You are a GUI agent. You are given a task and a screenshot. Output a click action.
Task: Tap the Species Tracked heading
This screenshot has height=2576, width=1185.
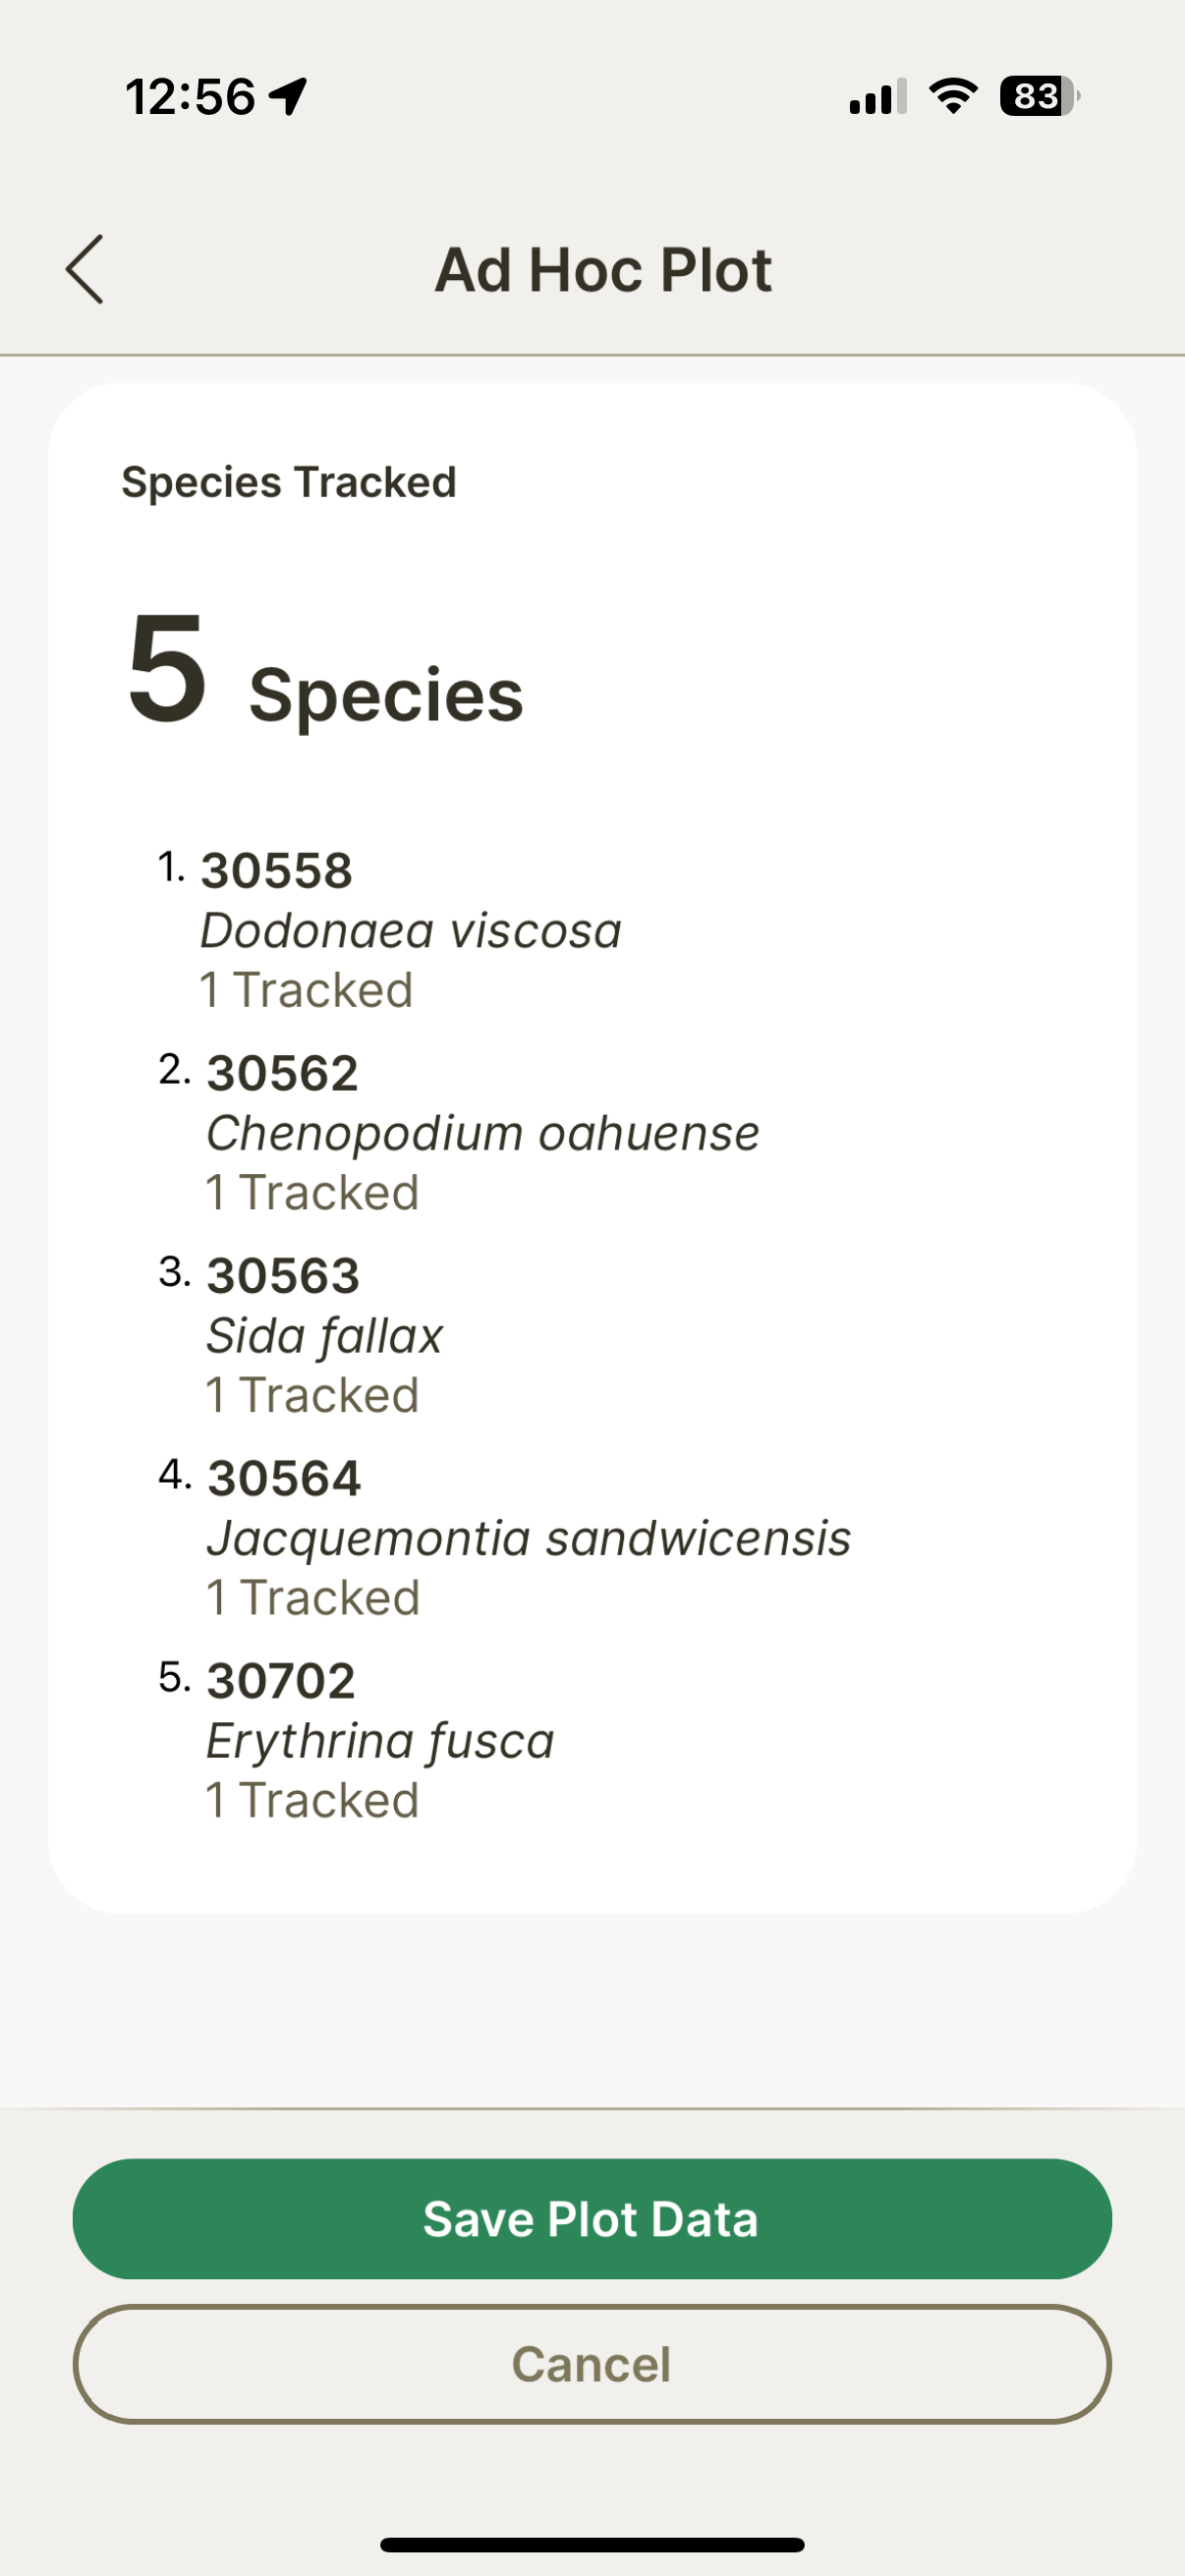(289, 482)
